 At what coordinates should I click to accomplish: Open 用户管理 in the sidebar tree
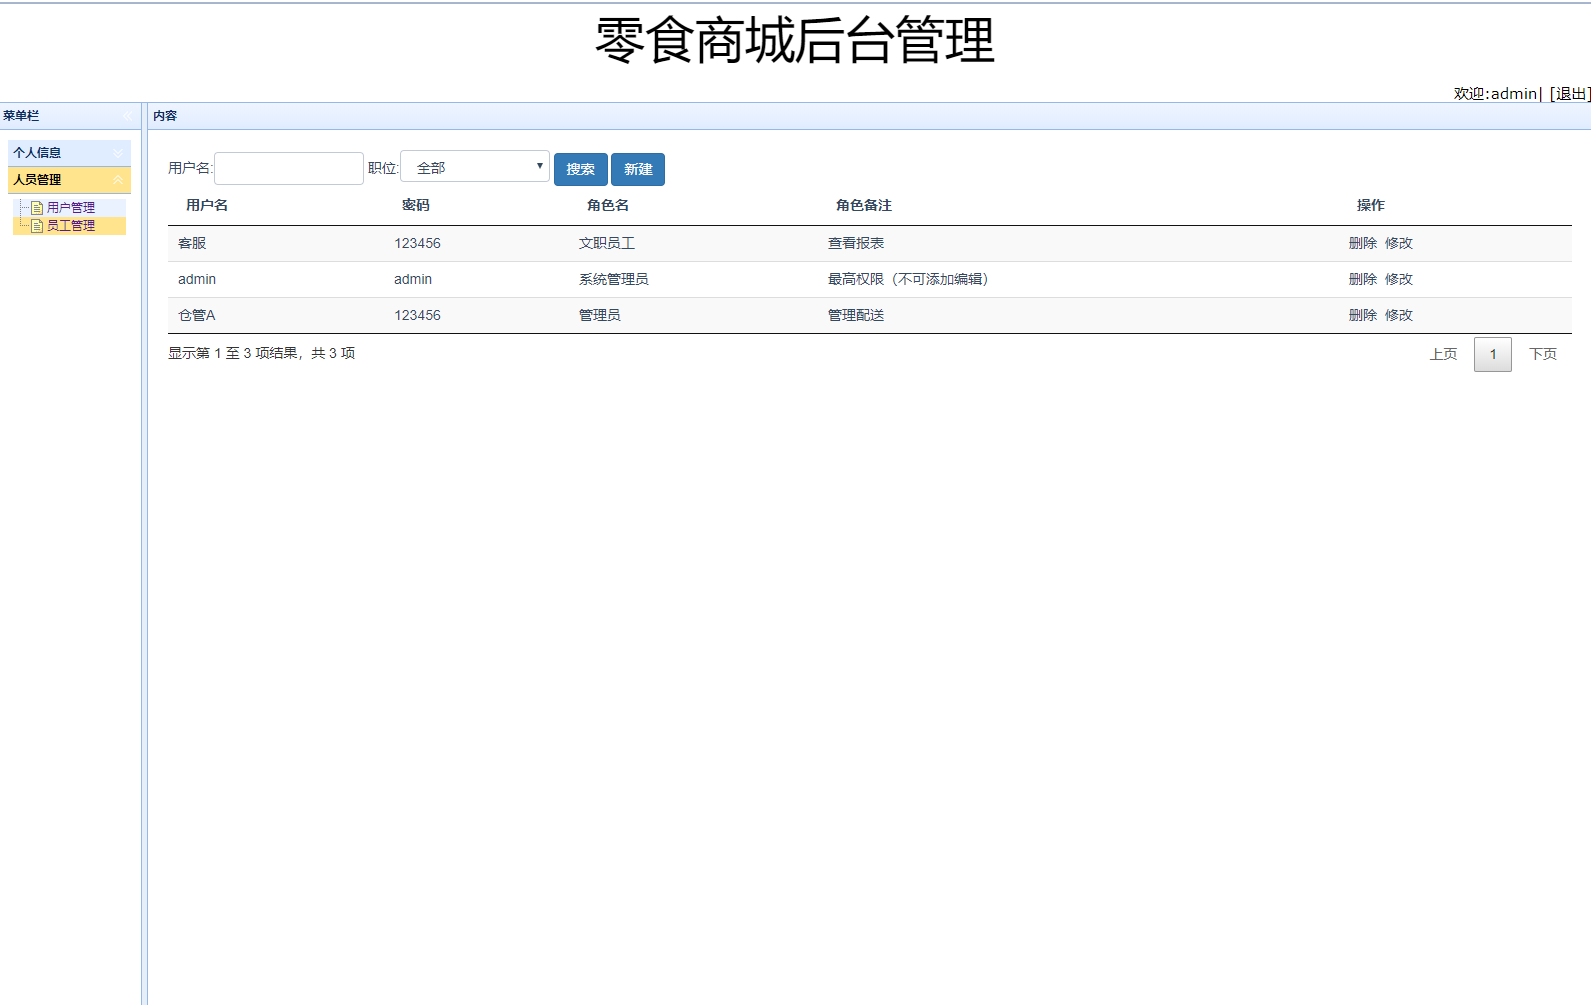coord(71,208)
